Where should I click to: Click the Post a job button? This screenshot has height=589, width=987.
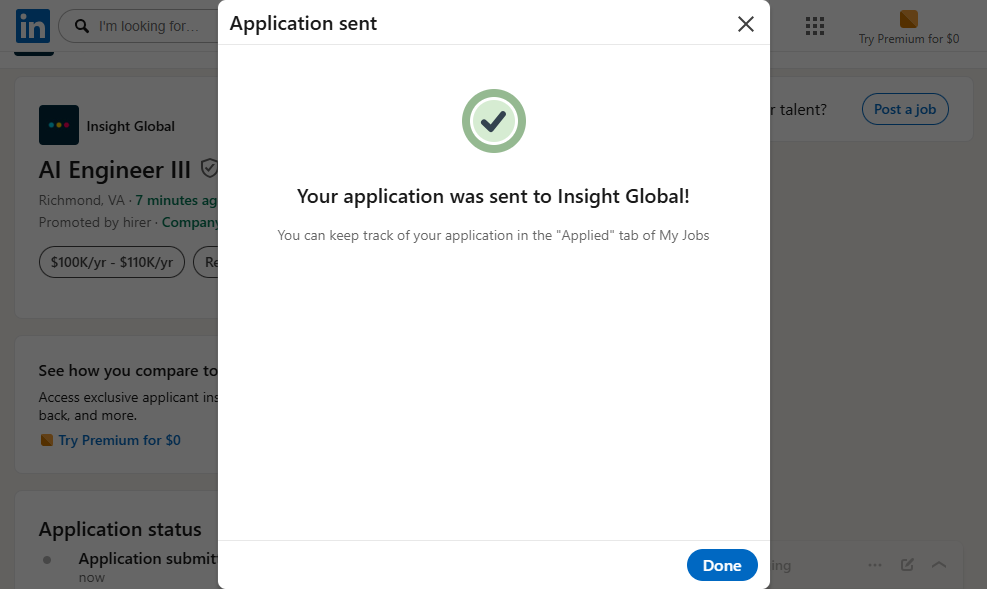(x=905, y=110)
